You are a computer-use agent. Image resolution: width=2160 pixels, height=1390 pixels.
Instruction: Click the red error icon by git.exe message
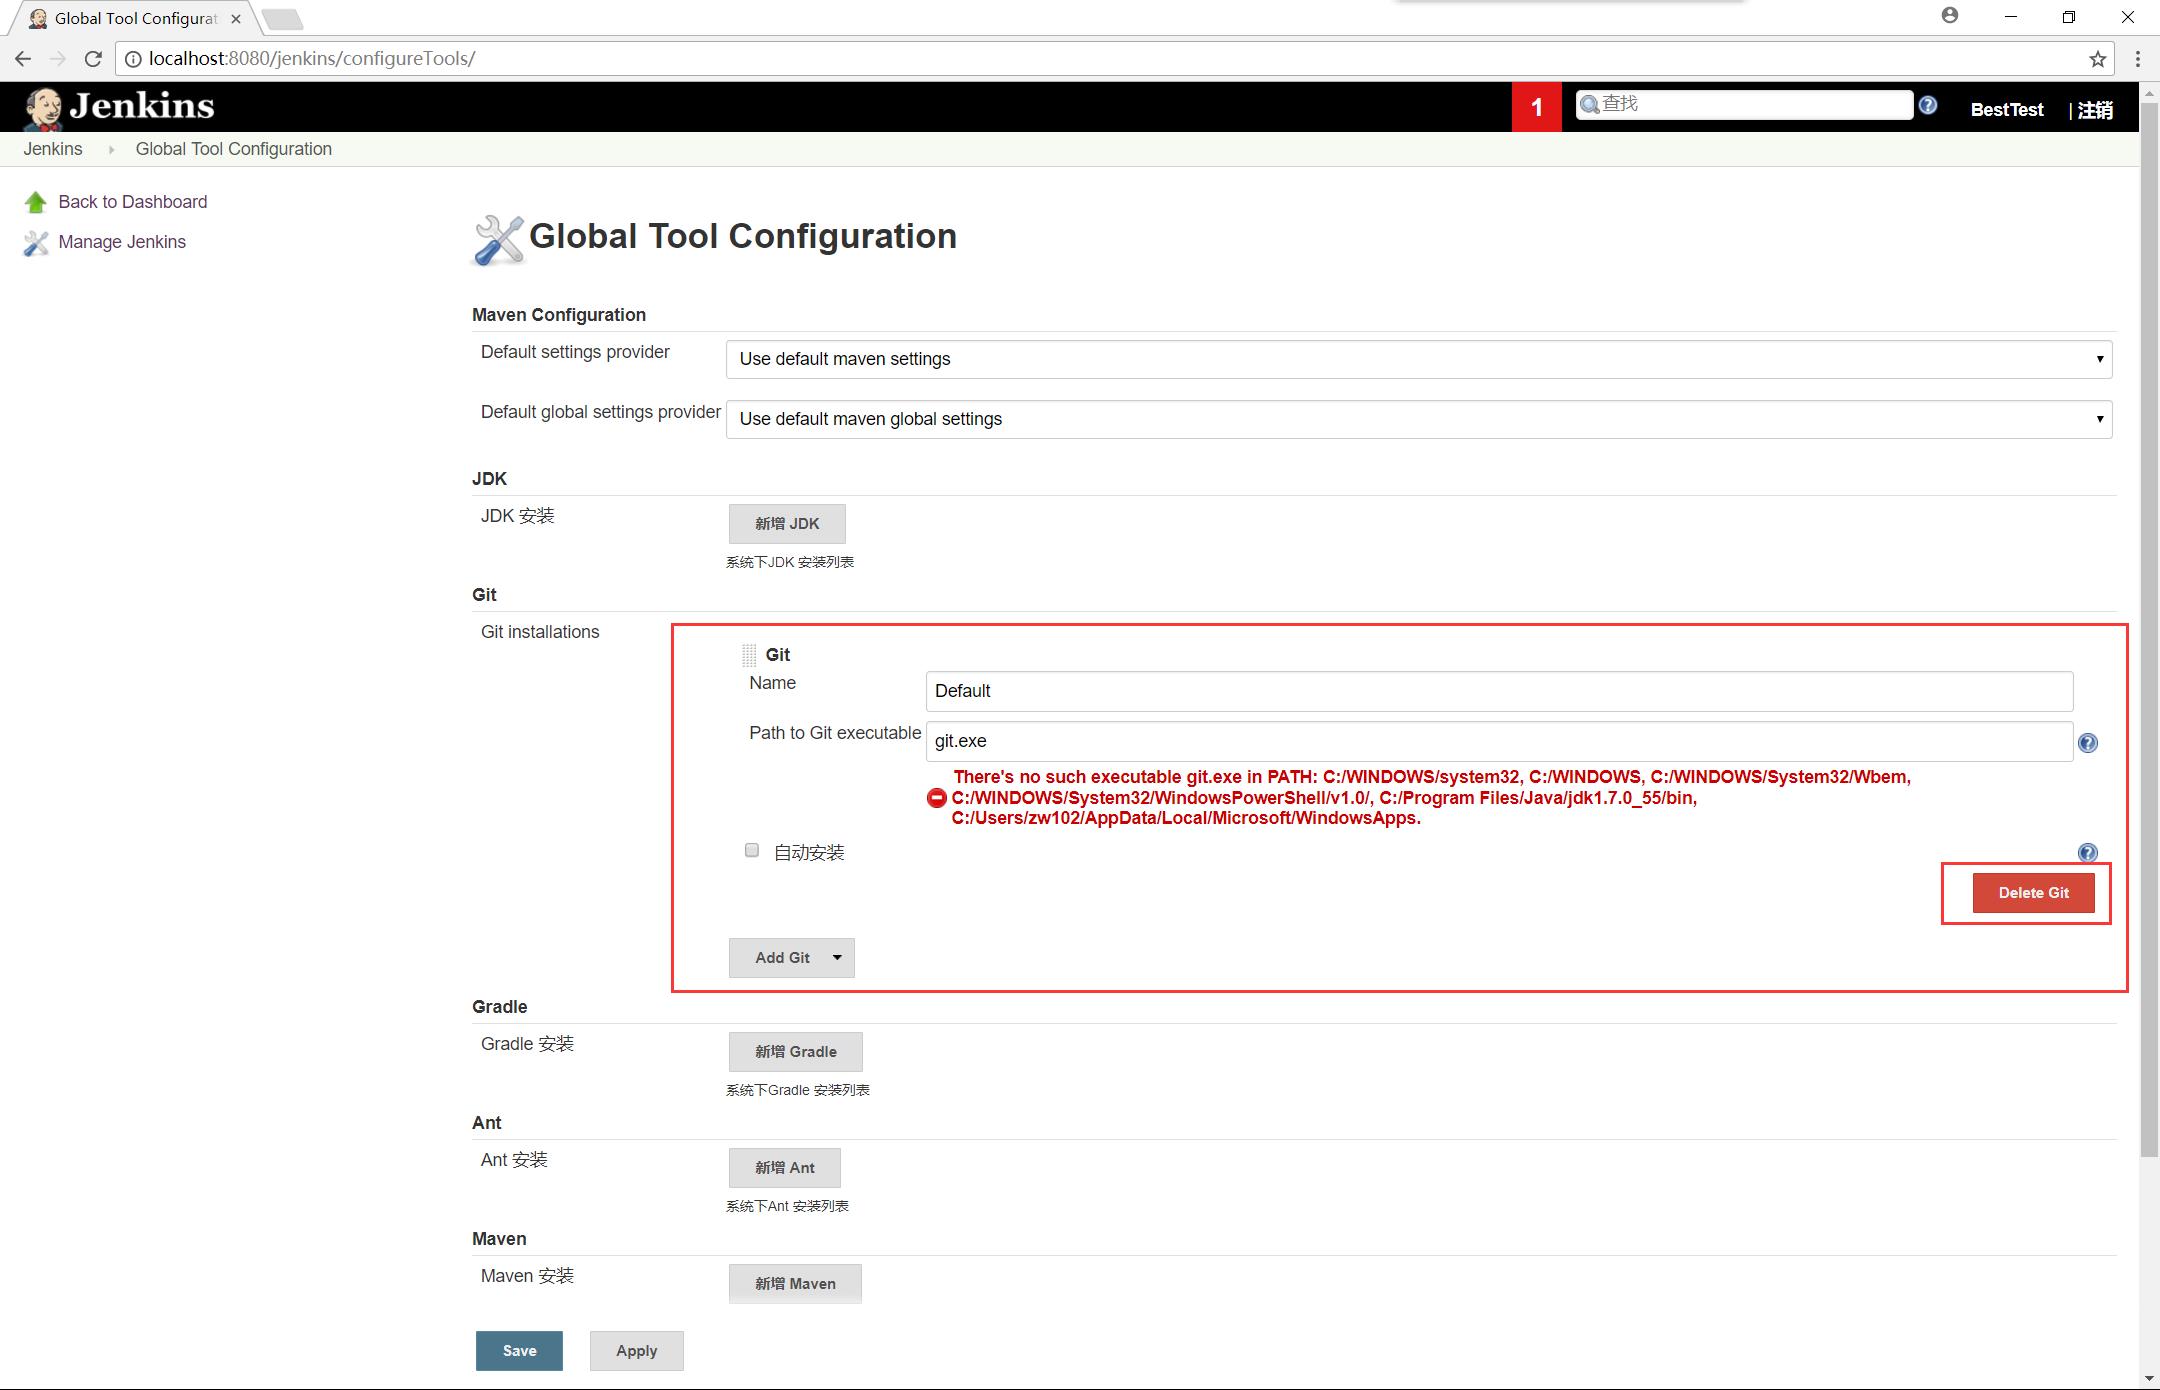(x=937, y=798)
